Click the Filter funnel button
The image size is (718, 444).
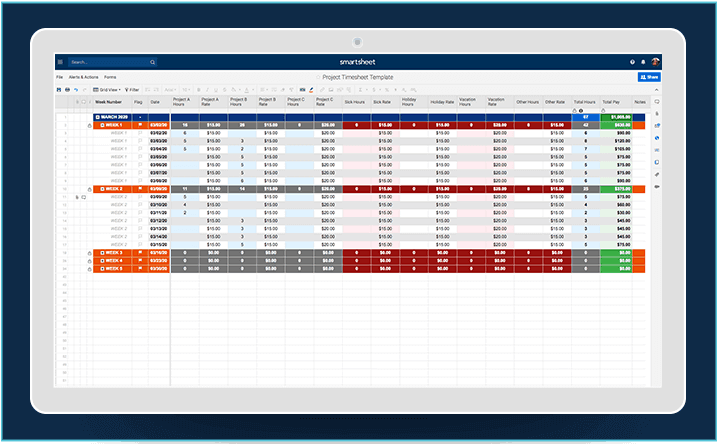coord(132,89)
